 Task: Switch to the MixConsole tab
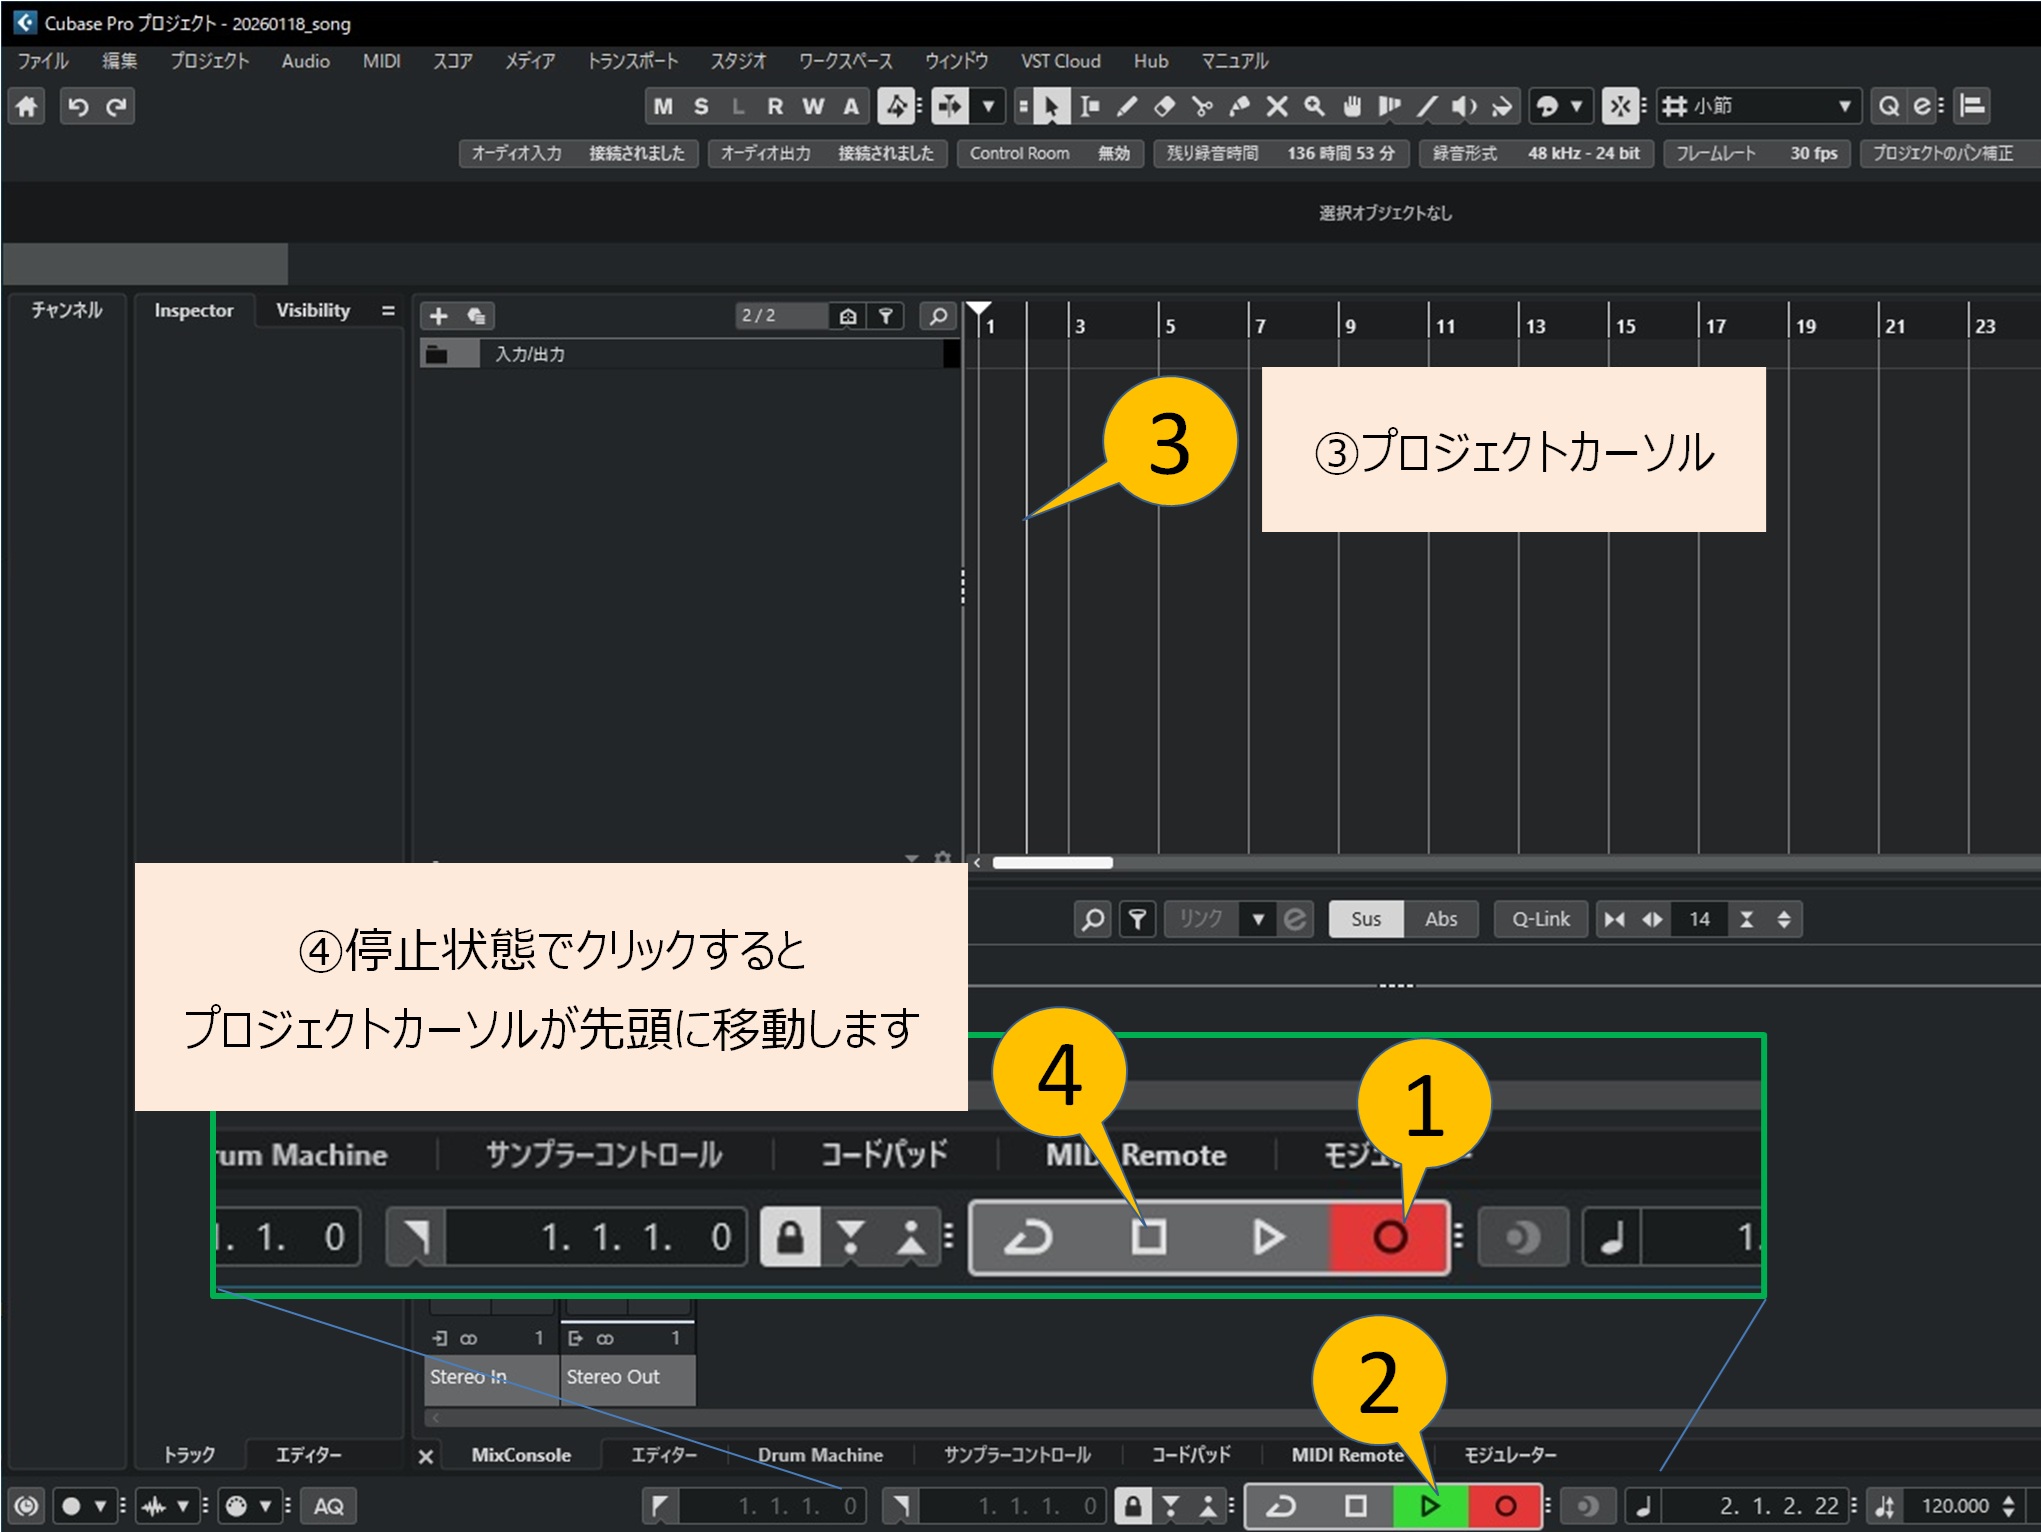[x=520, y=1455]
